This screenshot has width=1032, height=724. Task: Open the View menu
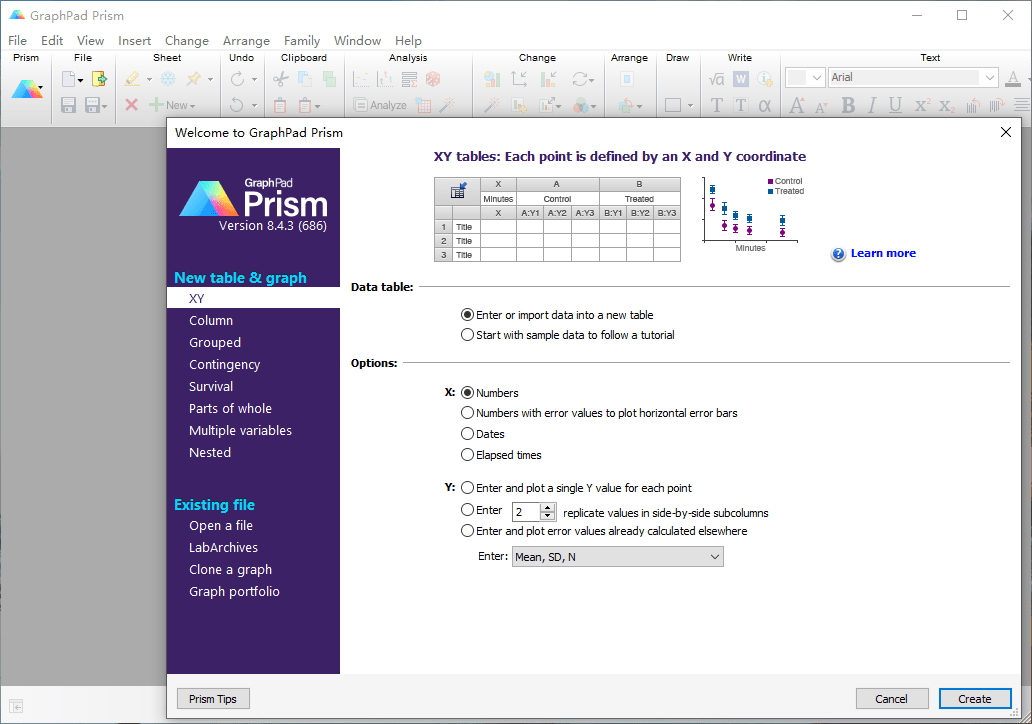point(90,41)
